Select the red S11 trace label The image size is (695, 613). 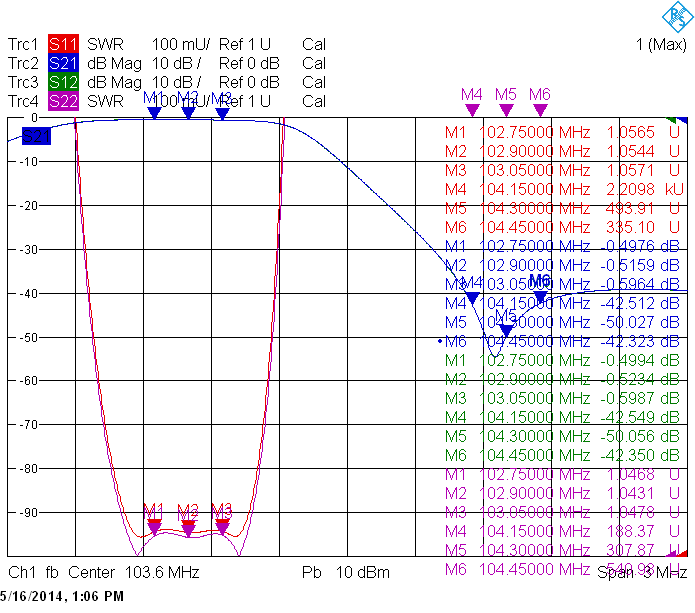tap(63, 44)
